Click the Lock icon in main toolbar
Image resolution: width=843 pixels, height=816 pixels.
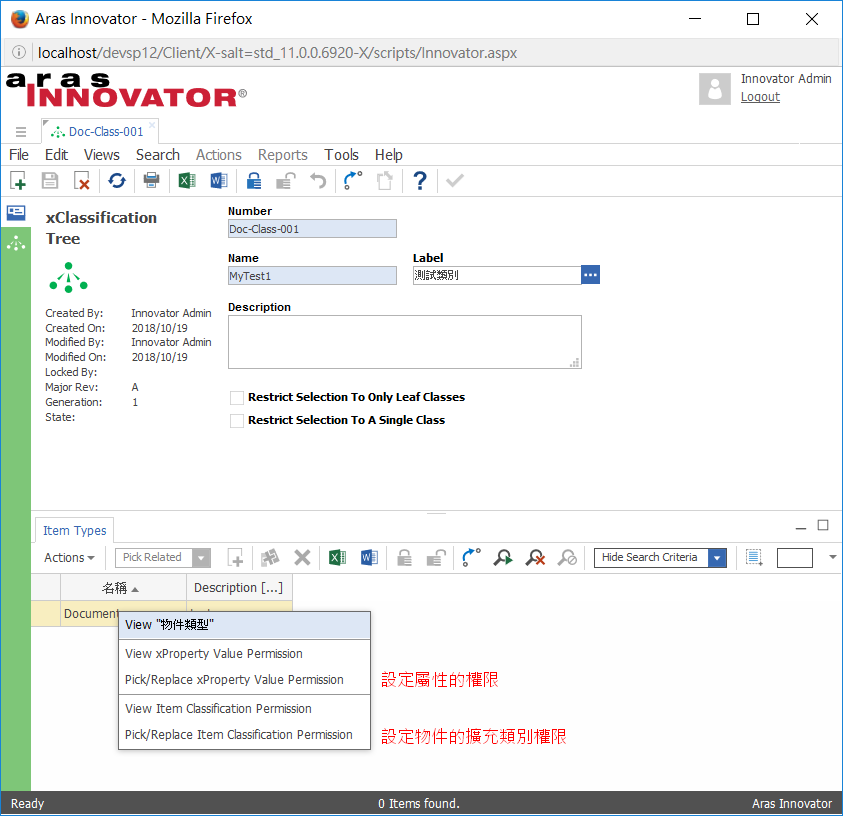(254, 181)
